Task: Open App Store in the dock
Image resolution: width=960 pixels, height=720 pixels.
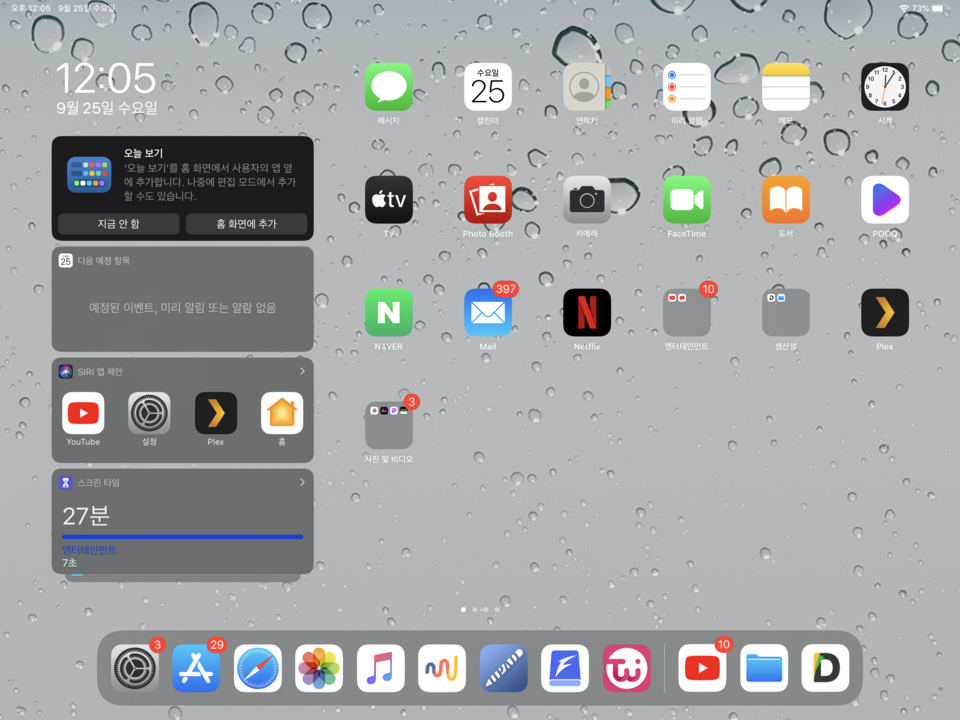Action: coord(196,668)
